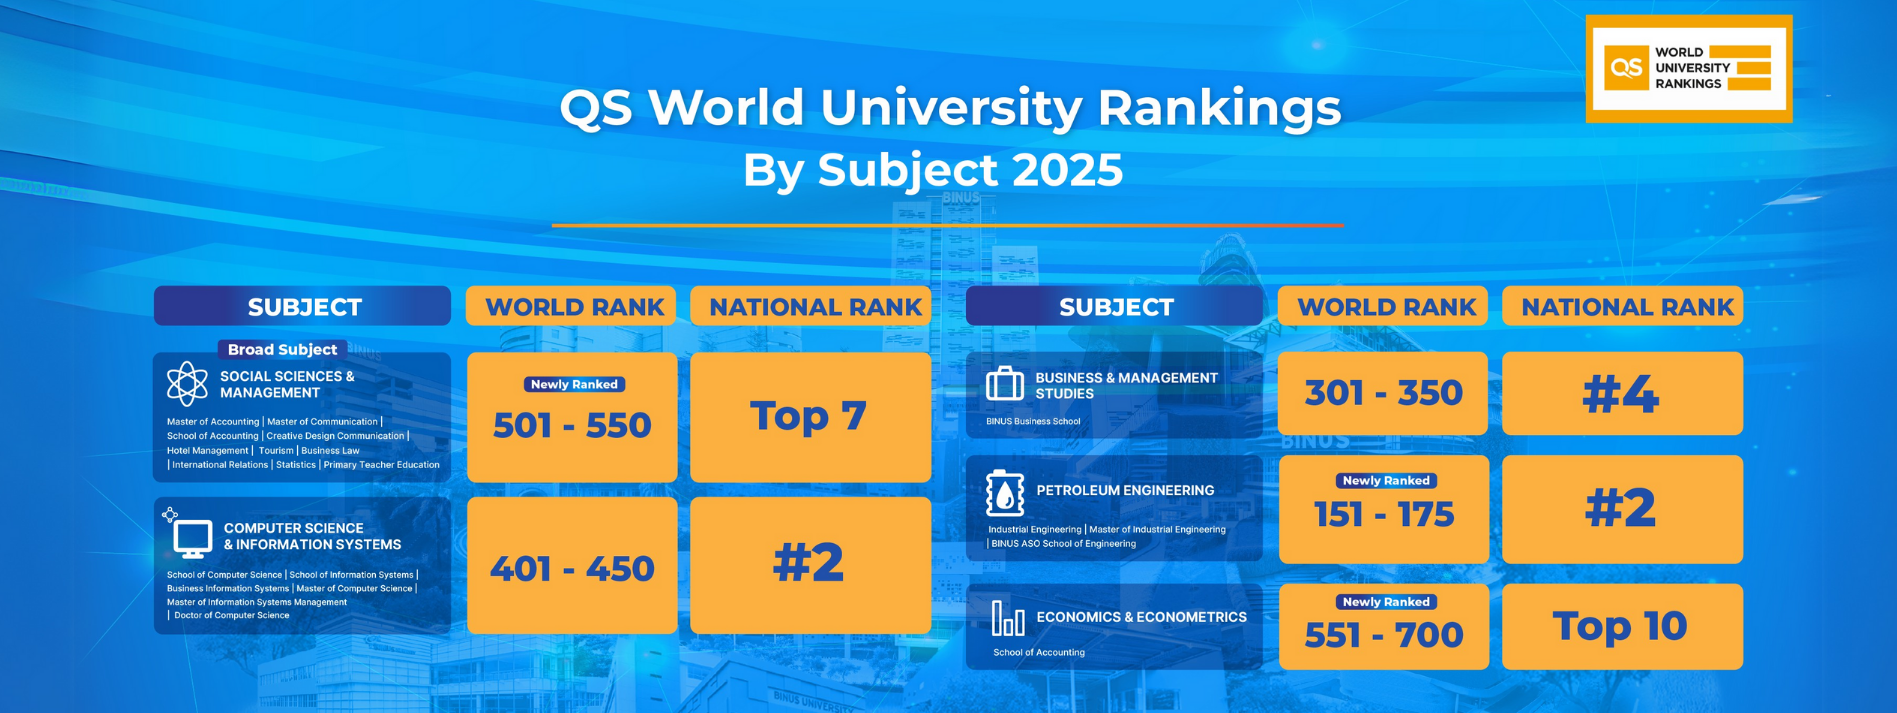
Task: Click the Top 10 national rank tile
Action: tap(1623, 627)
